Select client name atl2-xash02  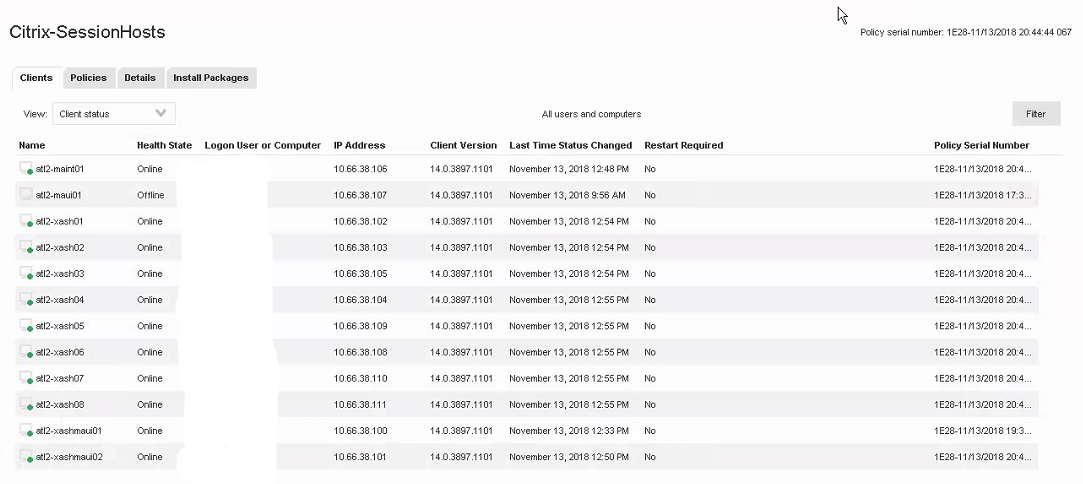point(60,248)
